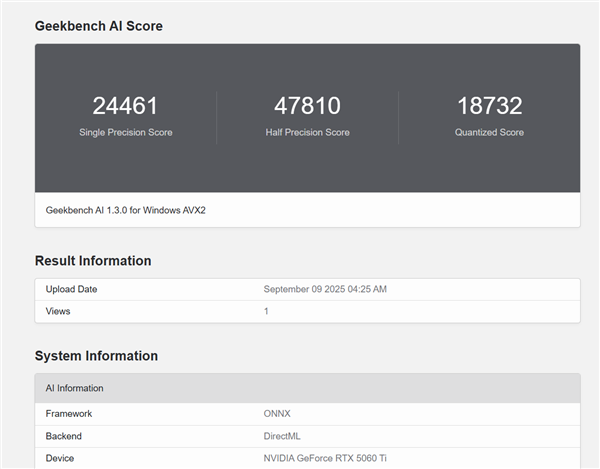
Task: Select the 18732 quantized score number
Action: (x=489, y=106)
